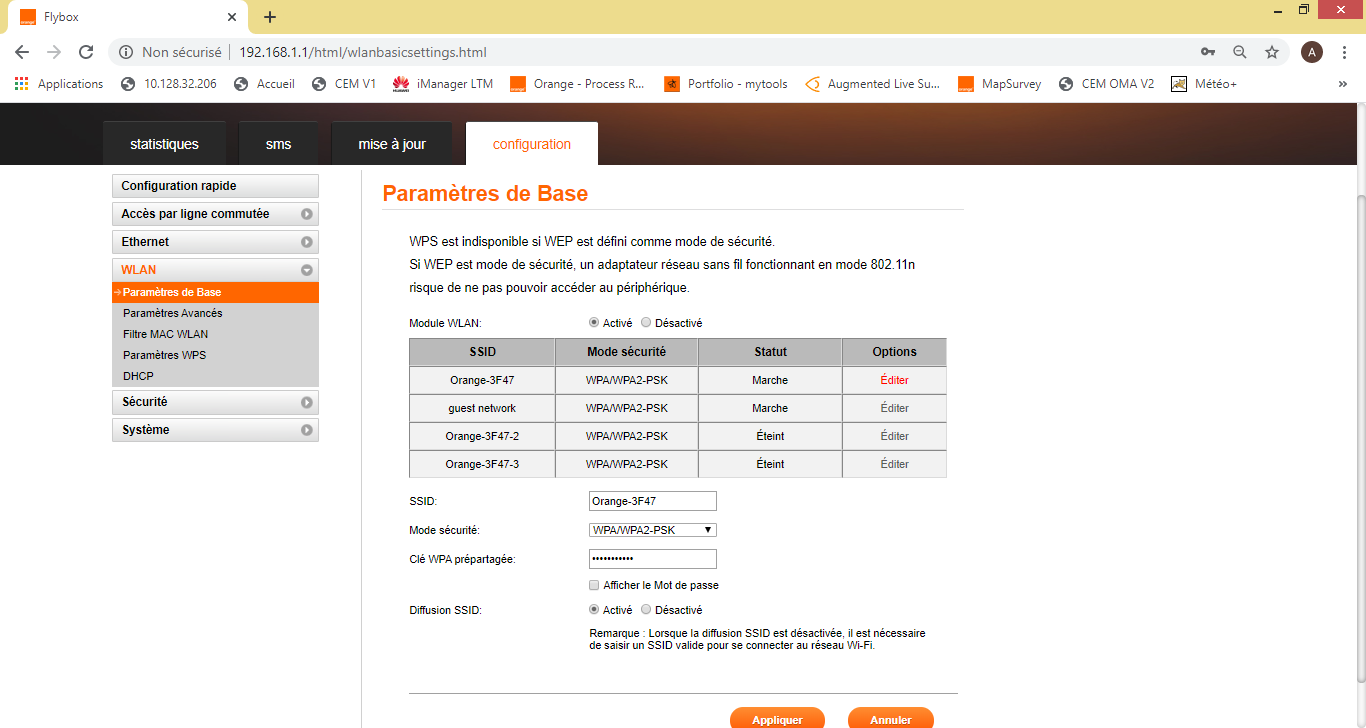Open the Accueil bookmark
Viewport: 1366px width, 728px height.
pos(264,84)
